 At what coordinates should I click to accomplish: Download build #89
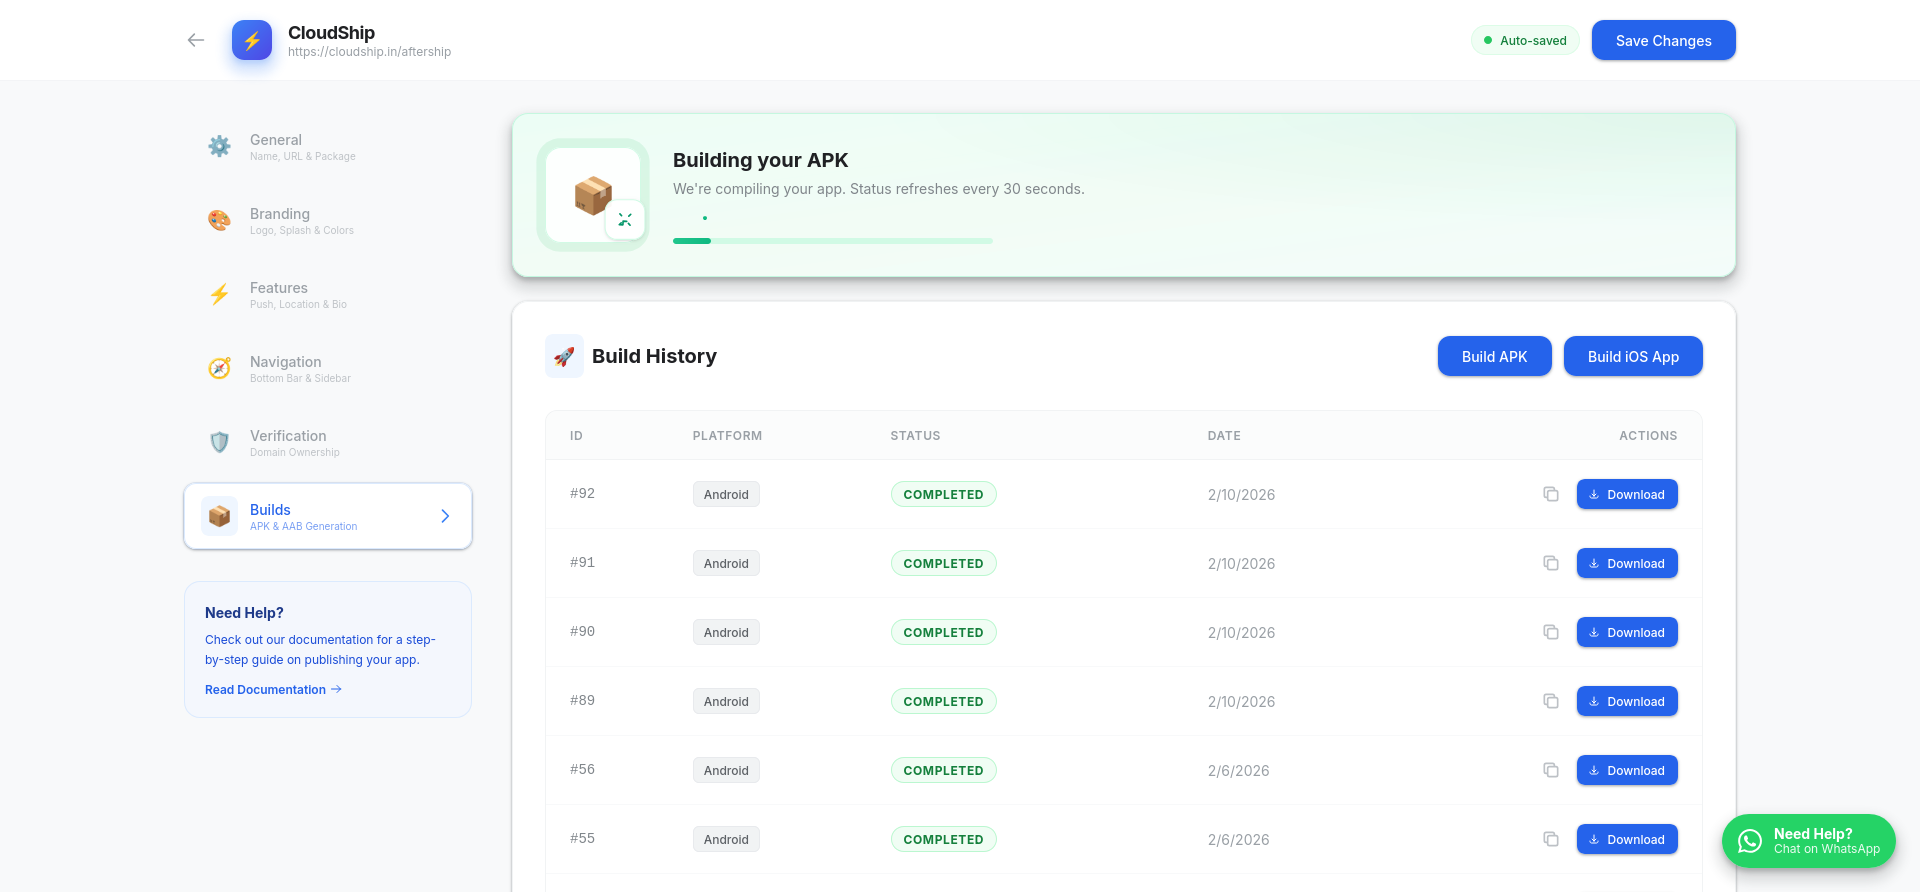click(x=1627, y=701)
